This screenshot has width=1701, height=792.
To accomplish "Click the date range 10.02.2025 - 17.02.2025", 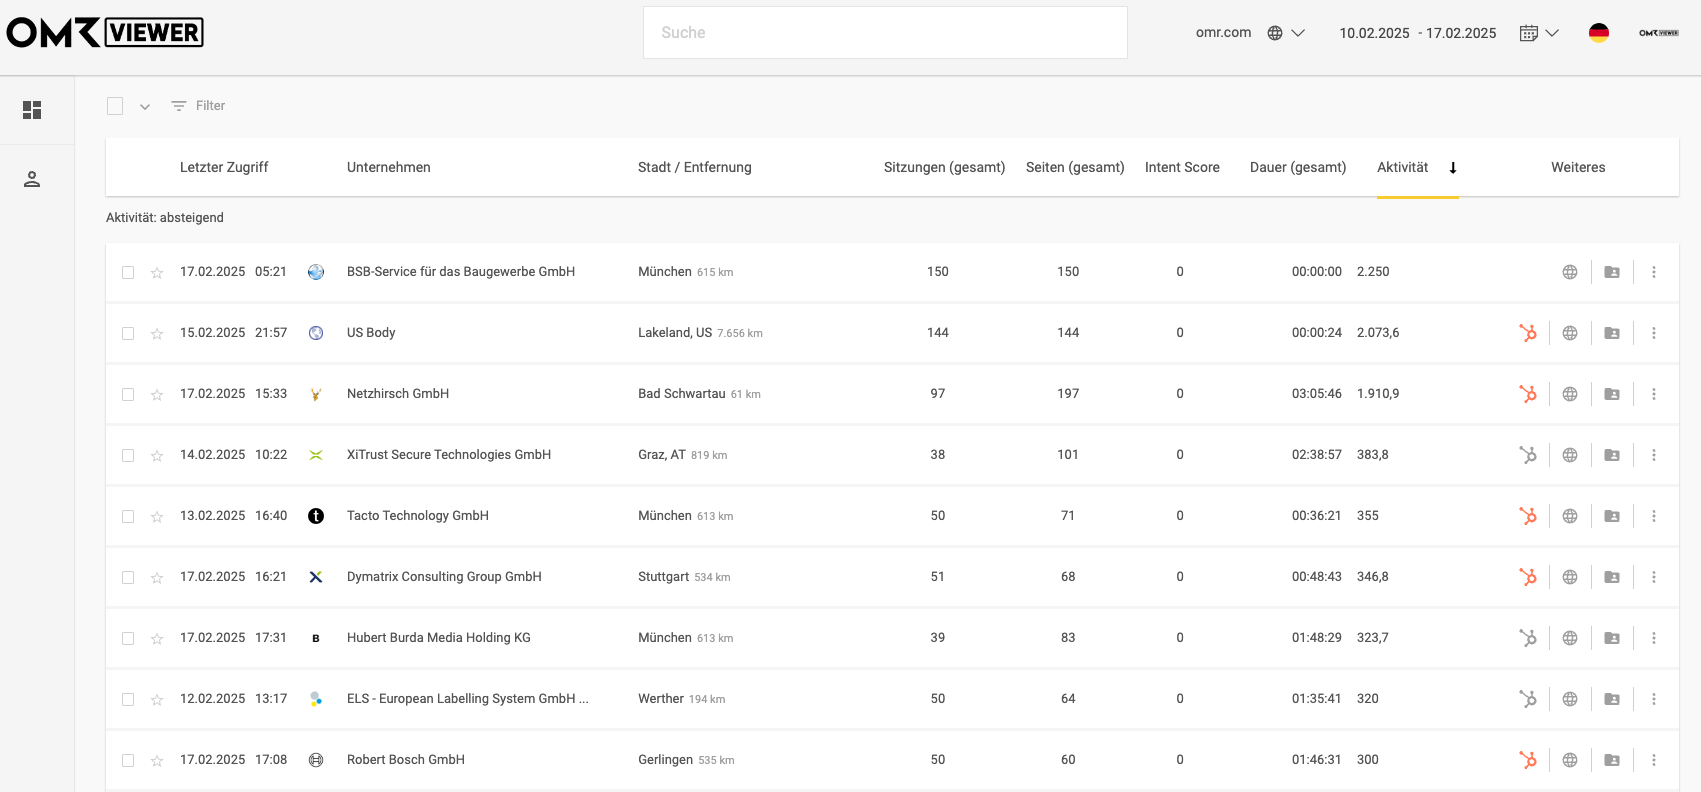I will pos(1418,33).
